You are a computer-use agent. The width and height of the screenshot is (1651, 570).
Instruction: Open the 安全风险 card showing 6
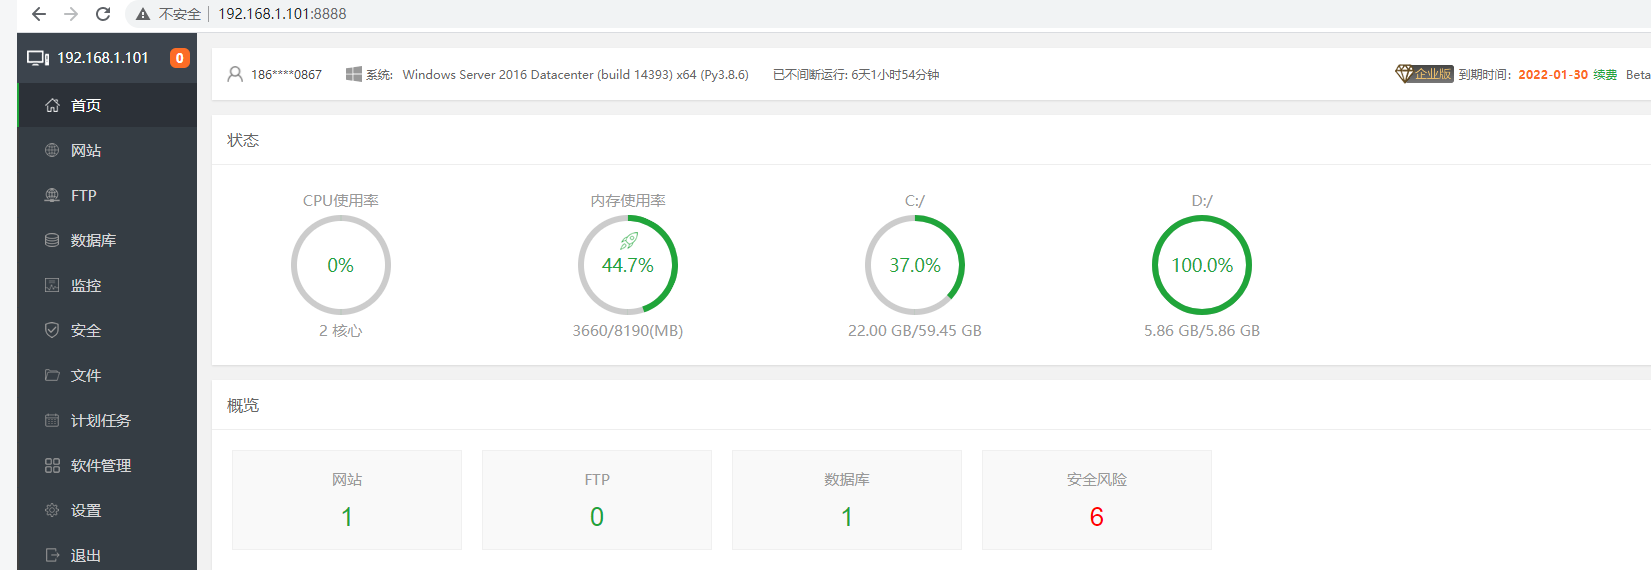(1097, 500)
